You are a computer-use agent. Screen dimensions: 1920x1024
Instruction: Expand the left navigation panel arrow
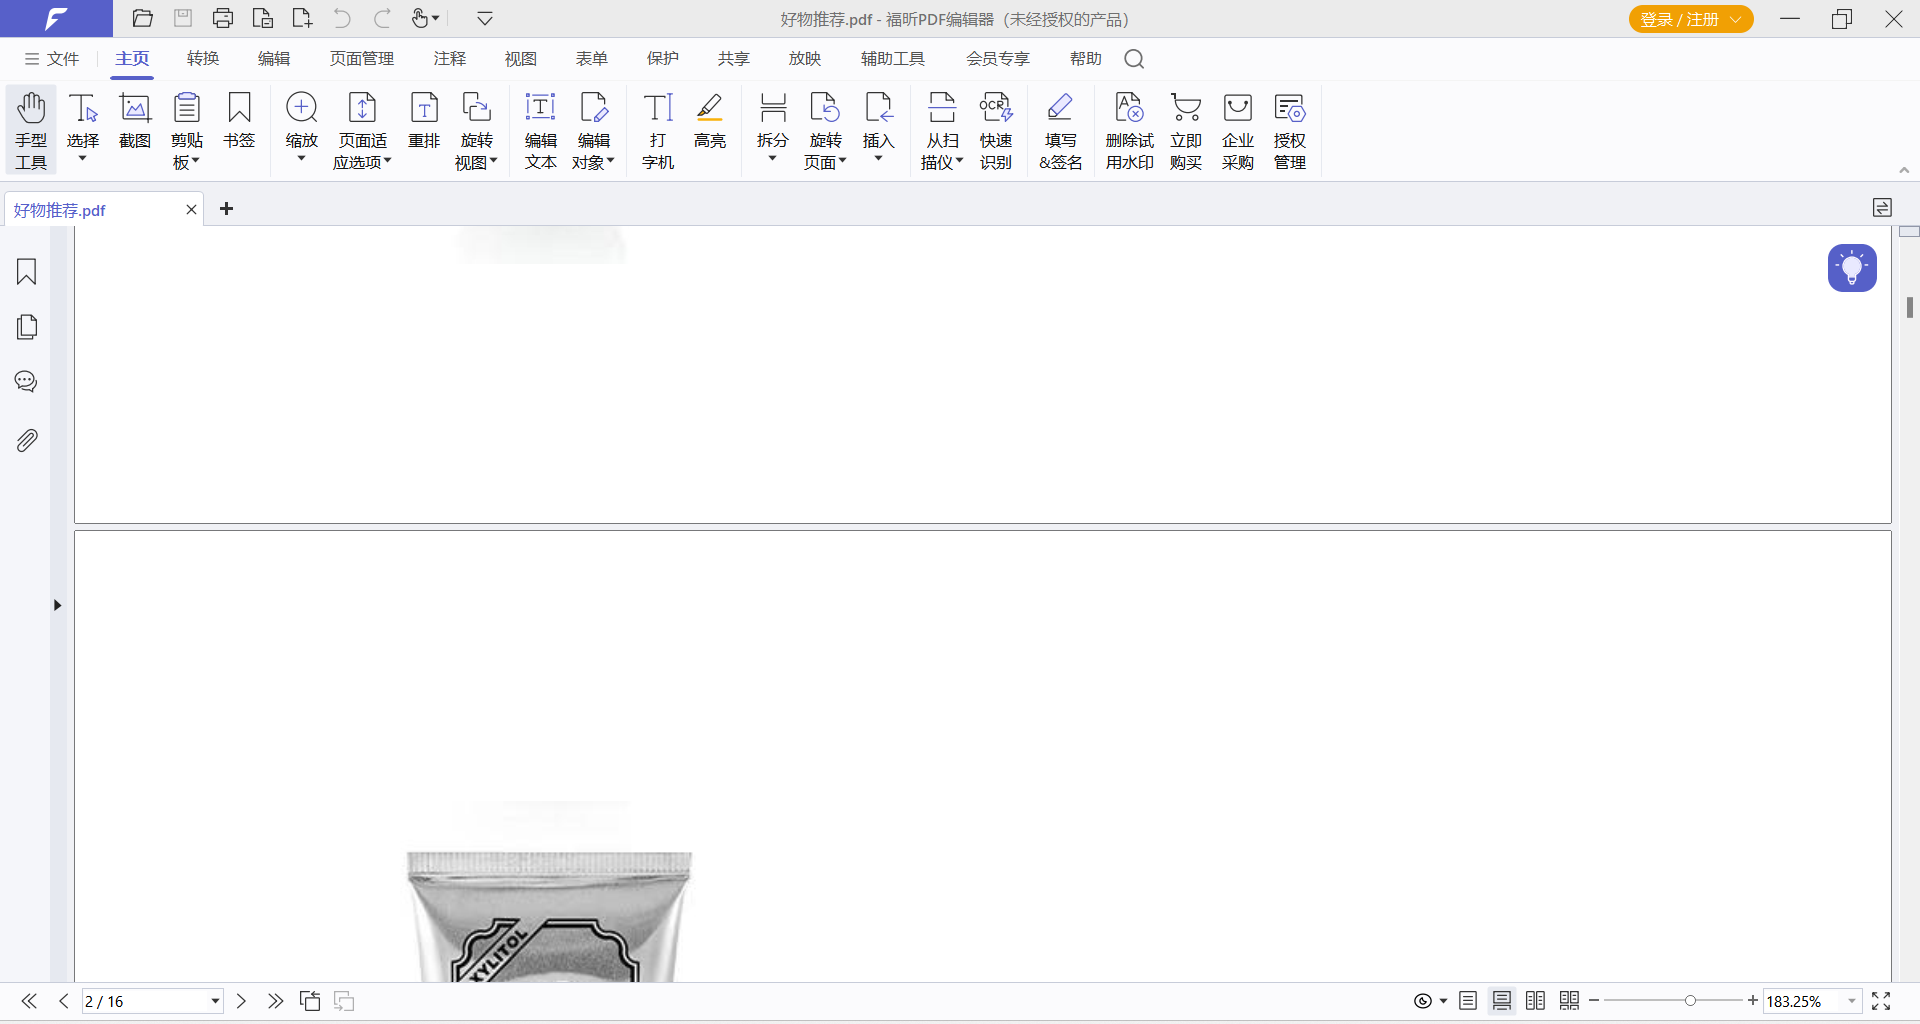[x=58, y=605]
